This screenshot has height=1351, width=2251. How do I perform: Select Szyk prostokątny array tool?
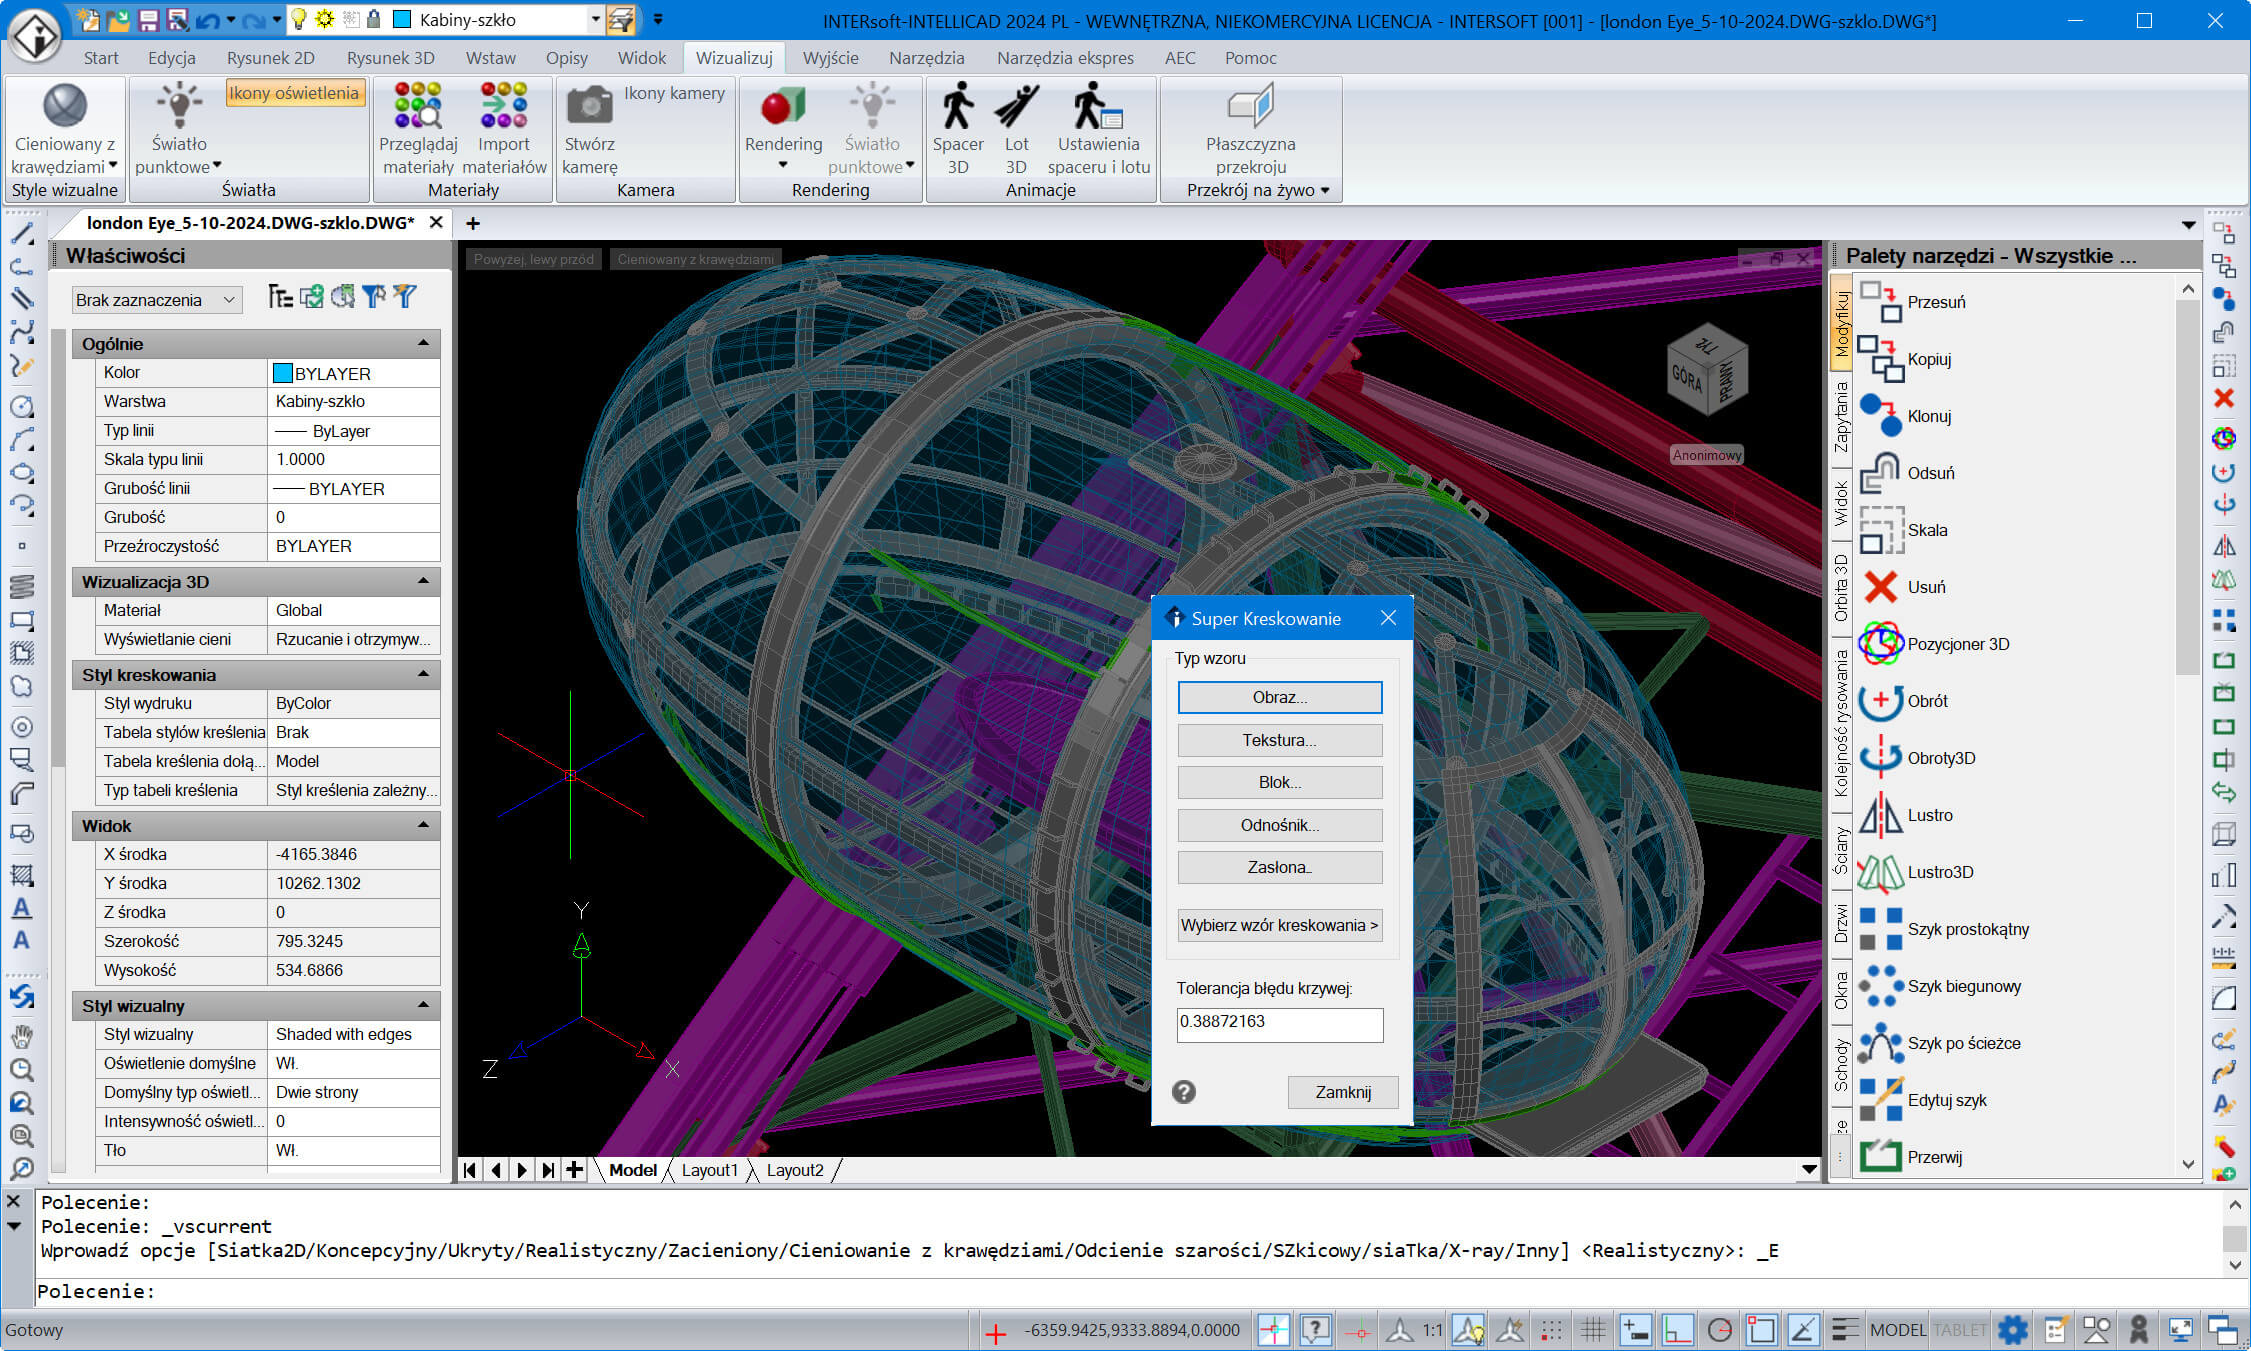coord(1944,929)
